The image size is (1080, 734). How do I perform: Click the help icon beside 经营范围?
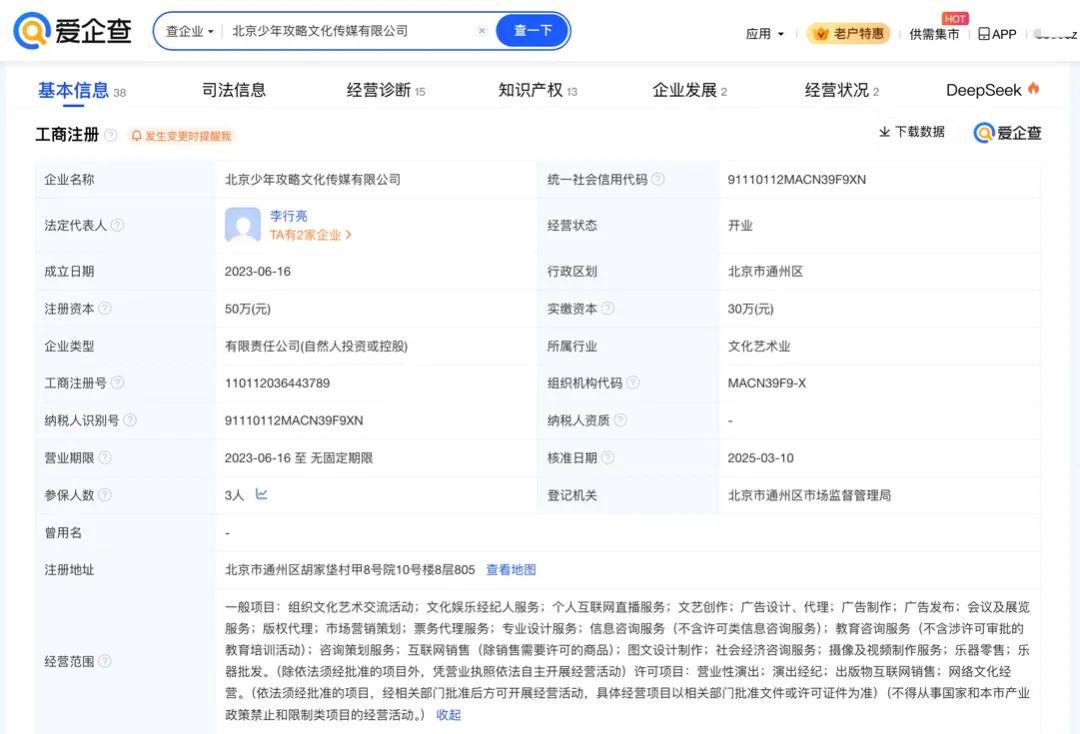(105, 661)
